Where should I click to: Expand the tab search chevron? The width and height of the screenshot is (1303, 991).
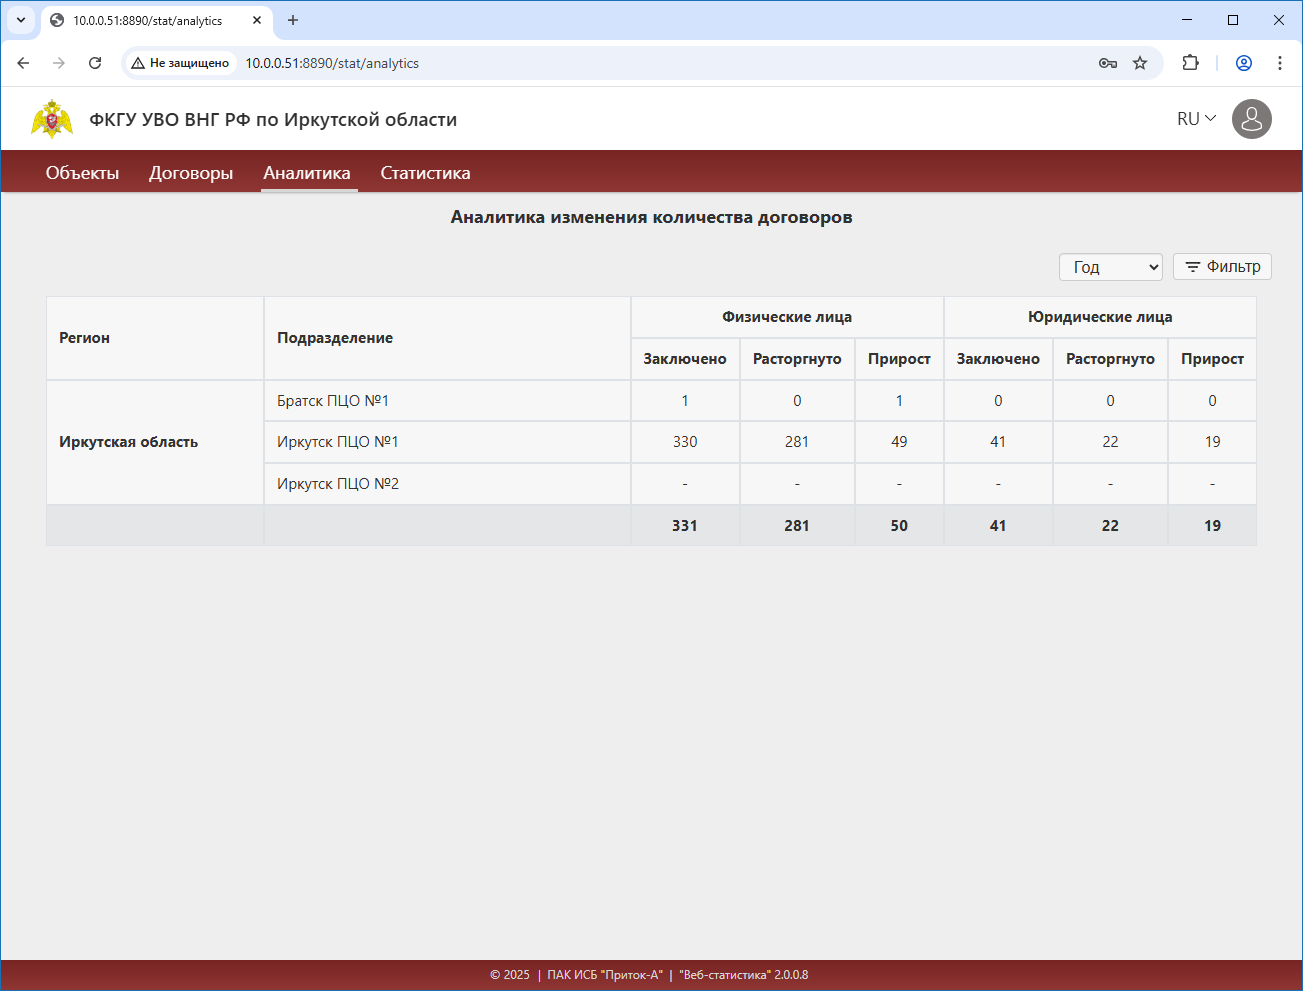pos(20,20)
